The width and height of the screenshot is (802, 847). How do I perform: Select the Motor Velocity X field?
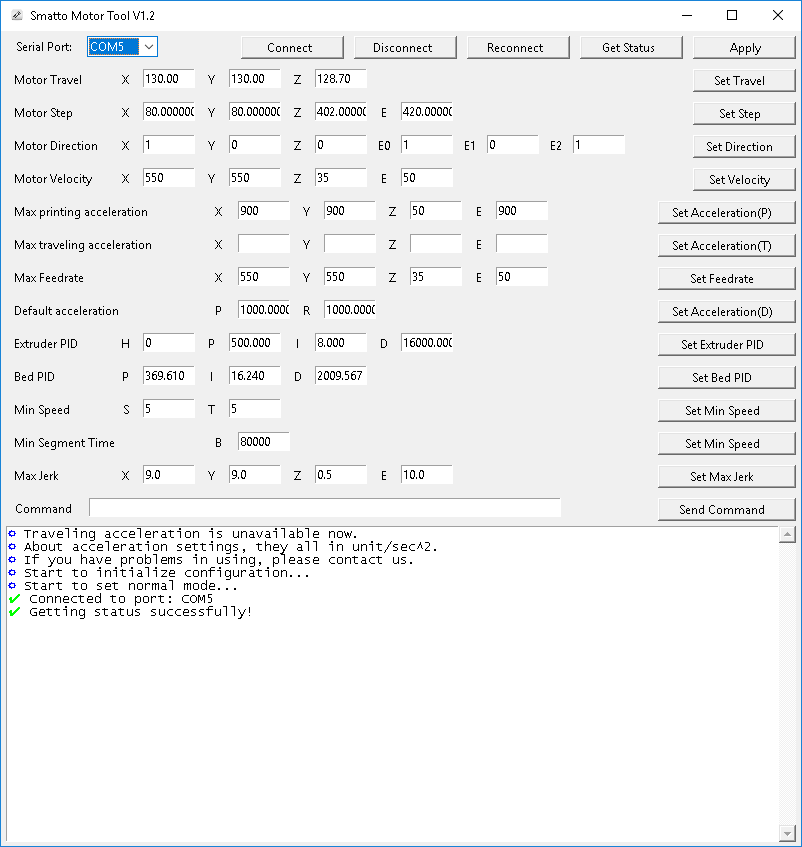click(169, 178)
